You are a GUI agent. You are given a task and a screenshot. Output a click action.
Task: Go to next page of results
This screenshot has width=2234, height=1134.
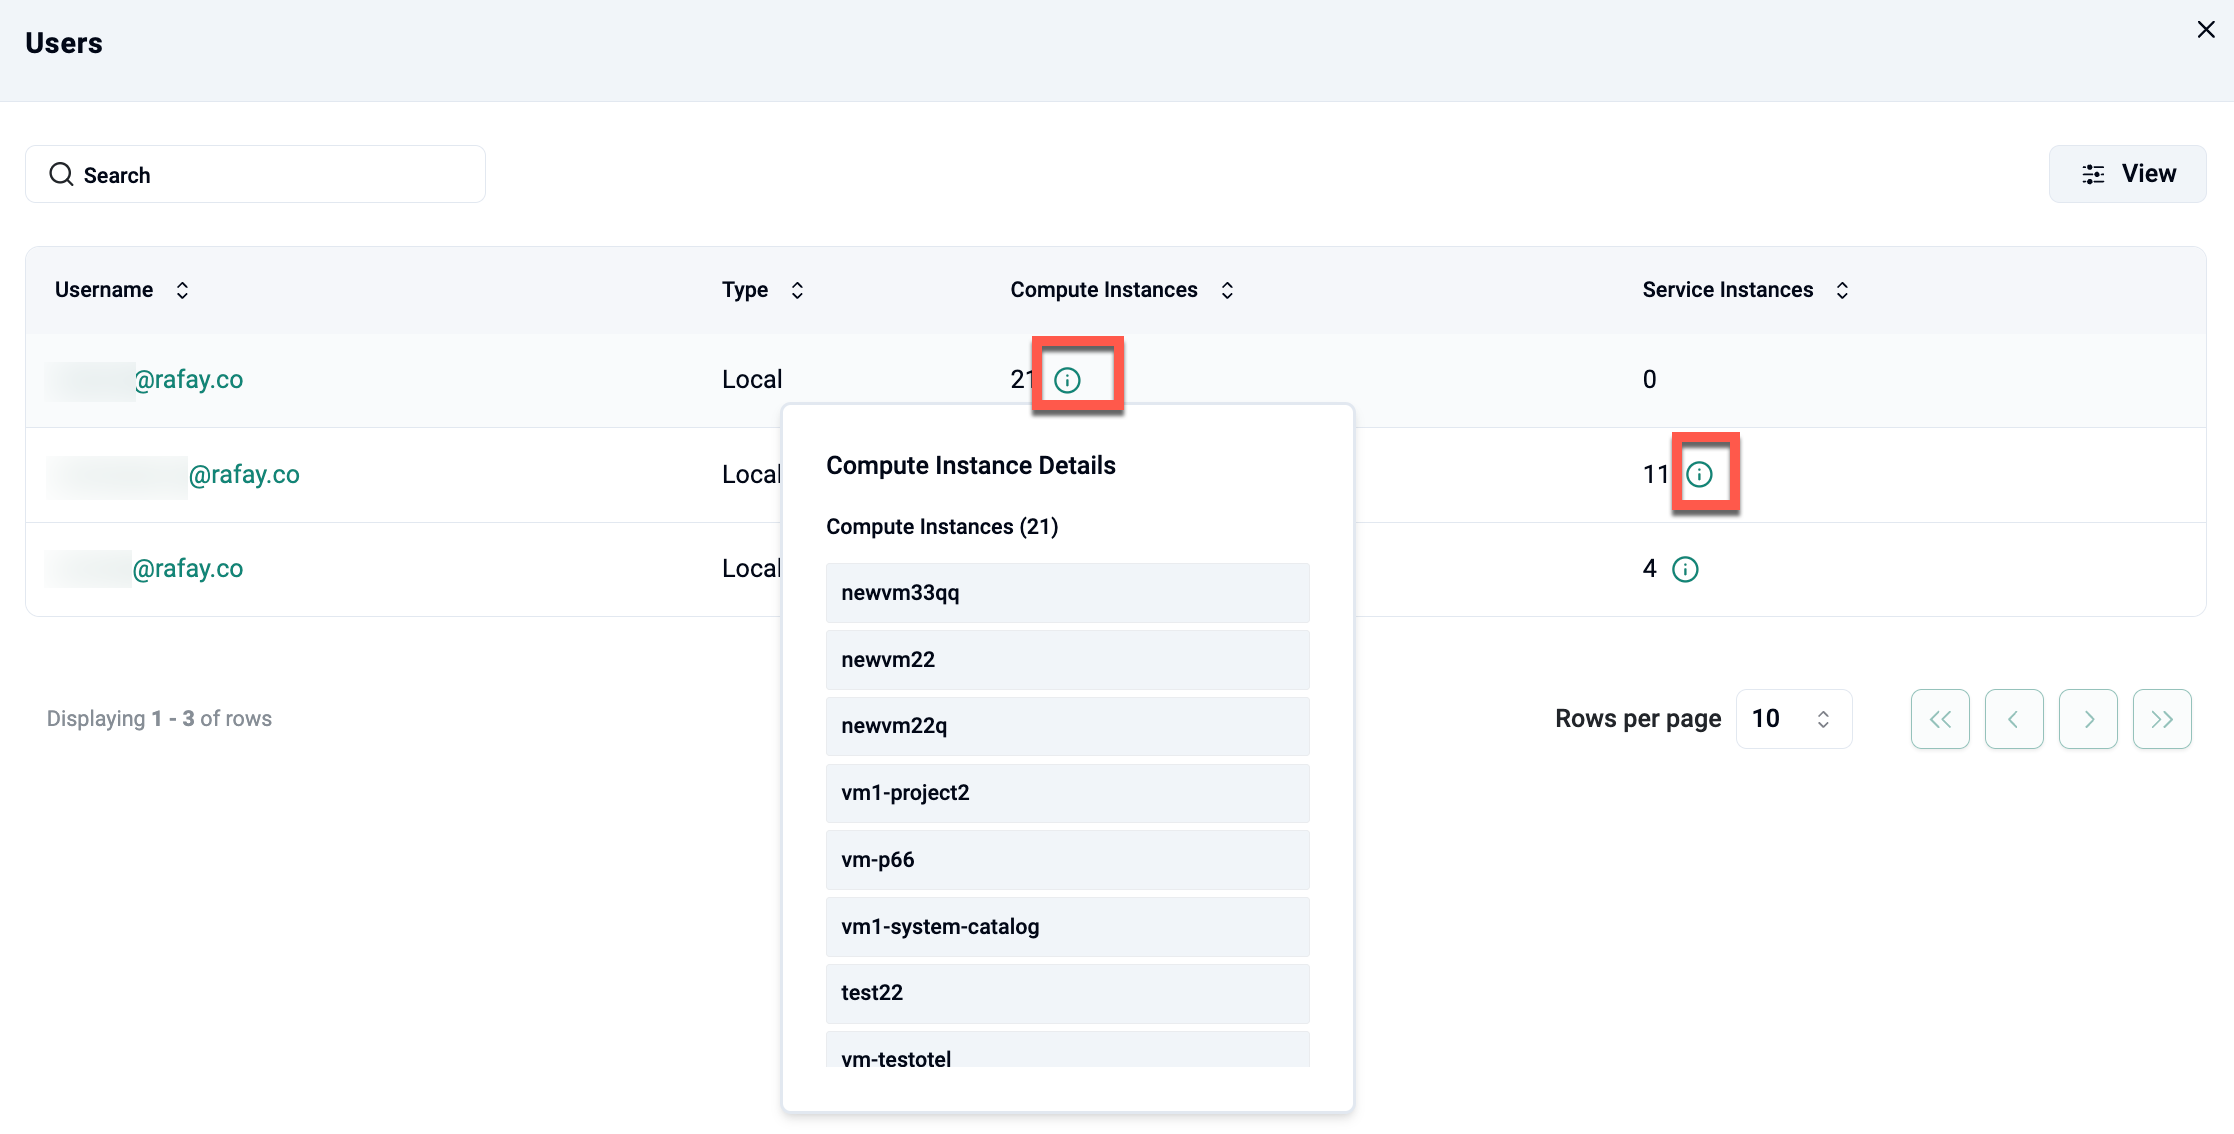tap(2088, 719)
